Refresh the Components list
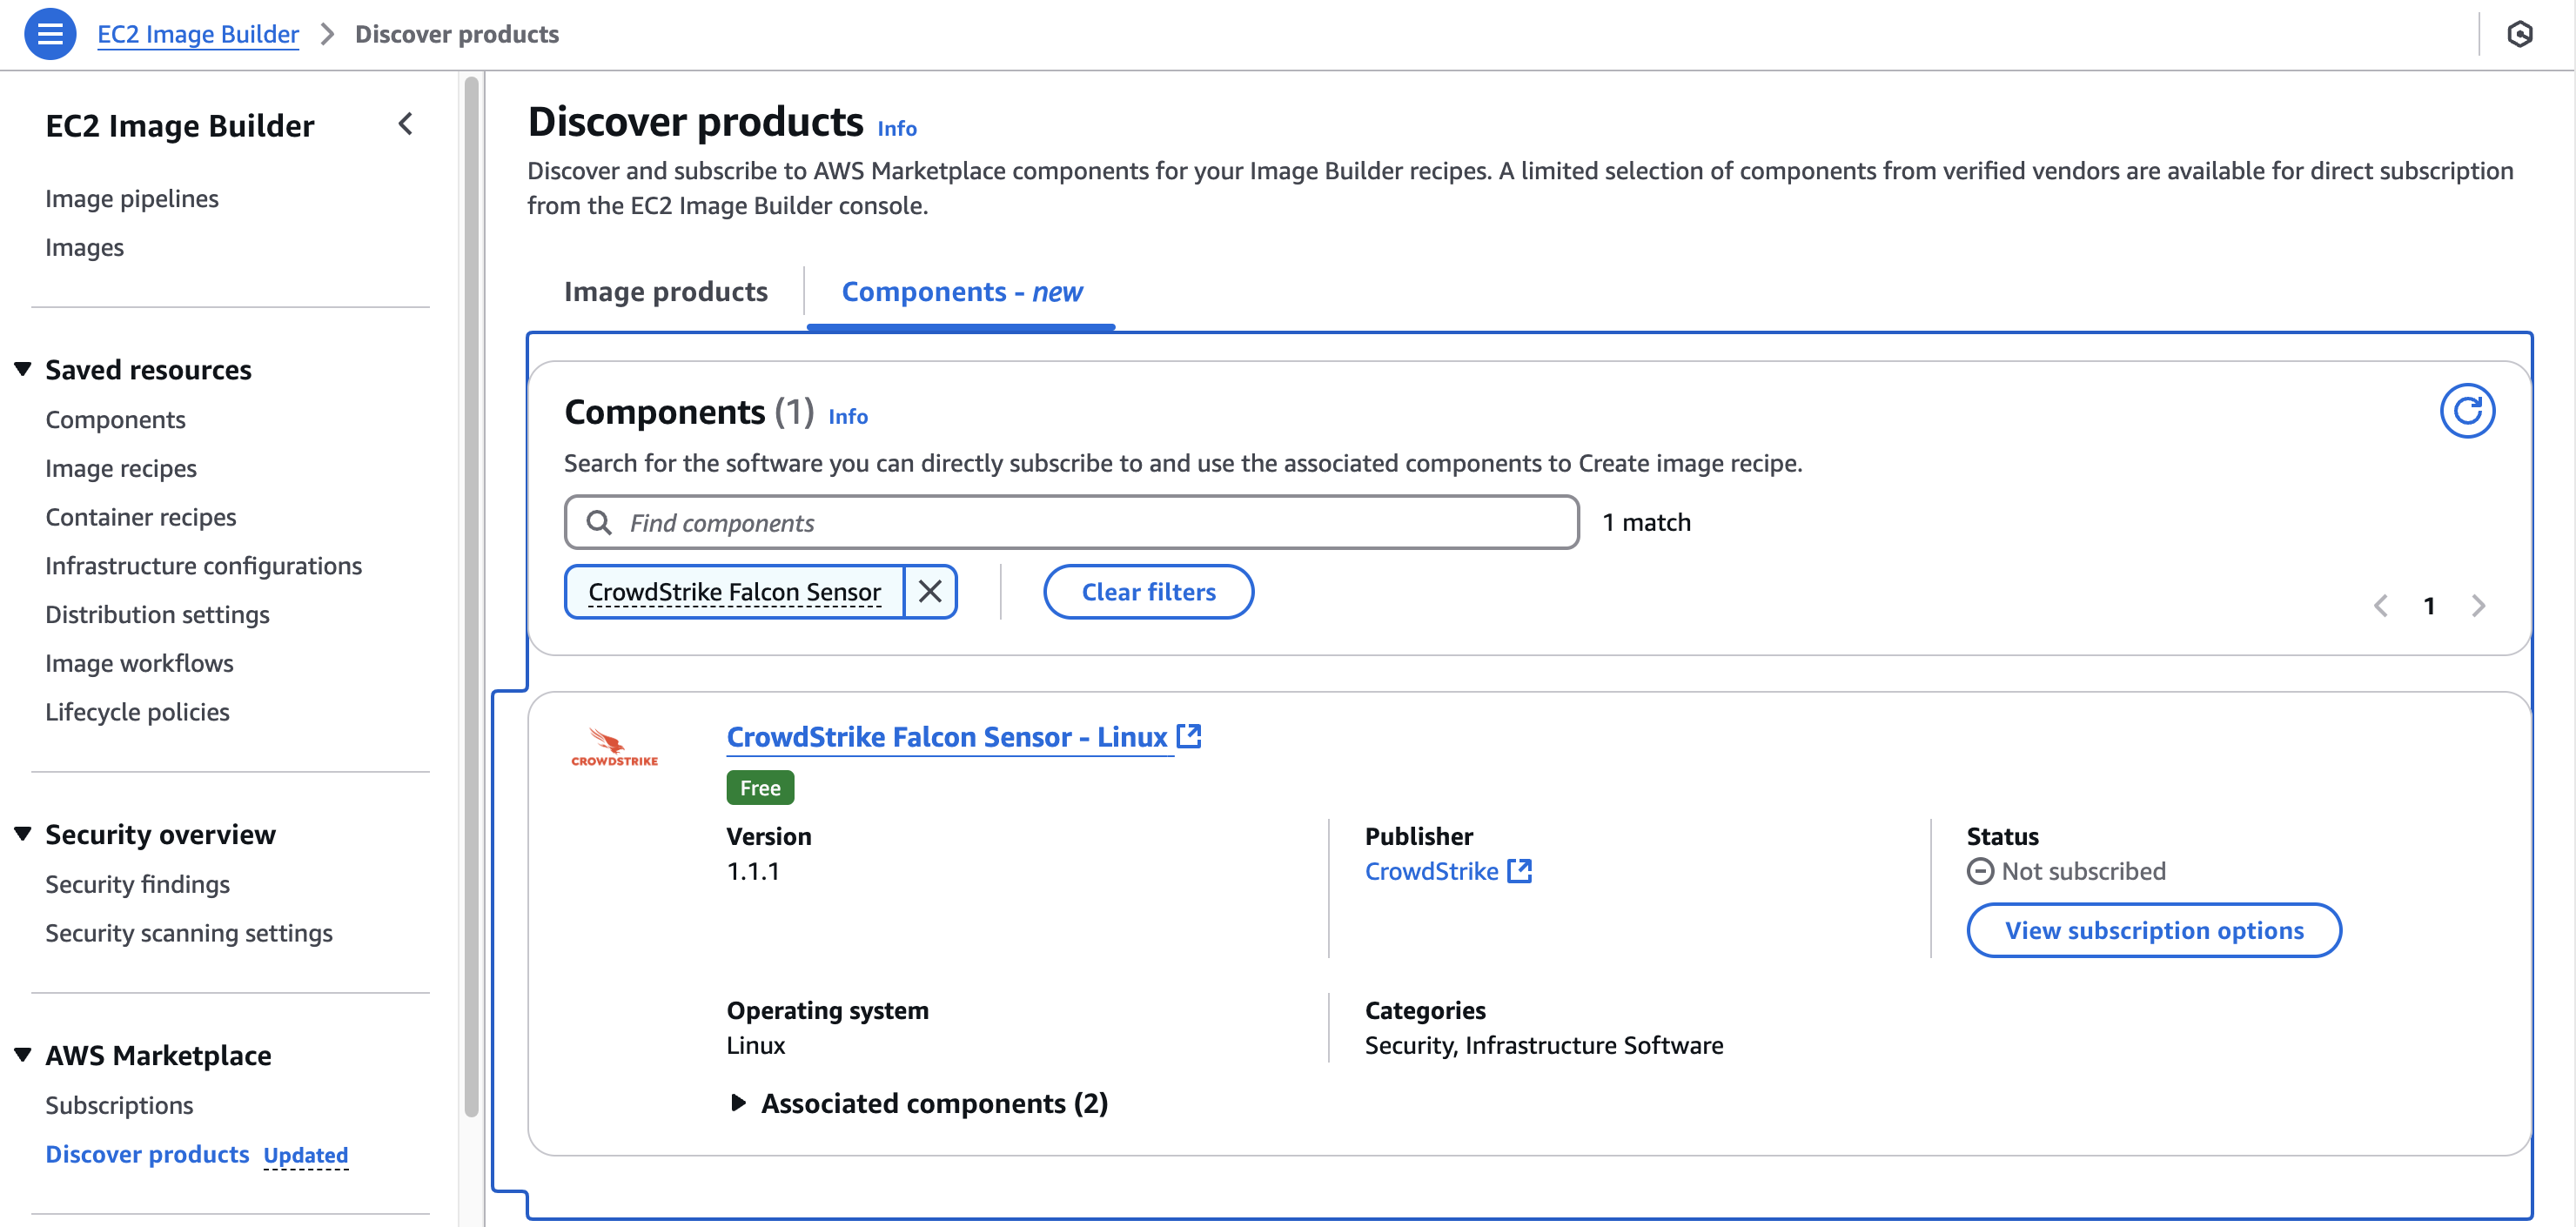The height and width of the screenshot is (1227, 2576). point(2466,411)
